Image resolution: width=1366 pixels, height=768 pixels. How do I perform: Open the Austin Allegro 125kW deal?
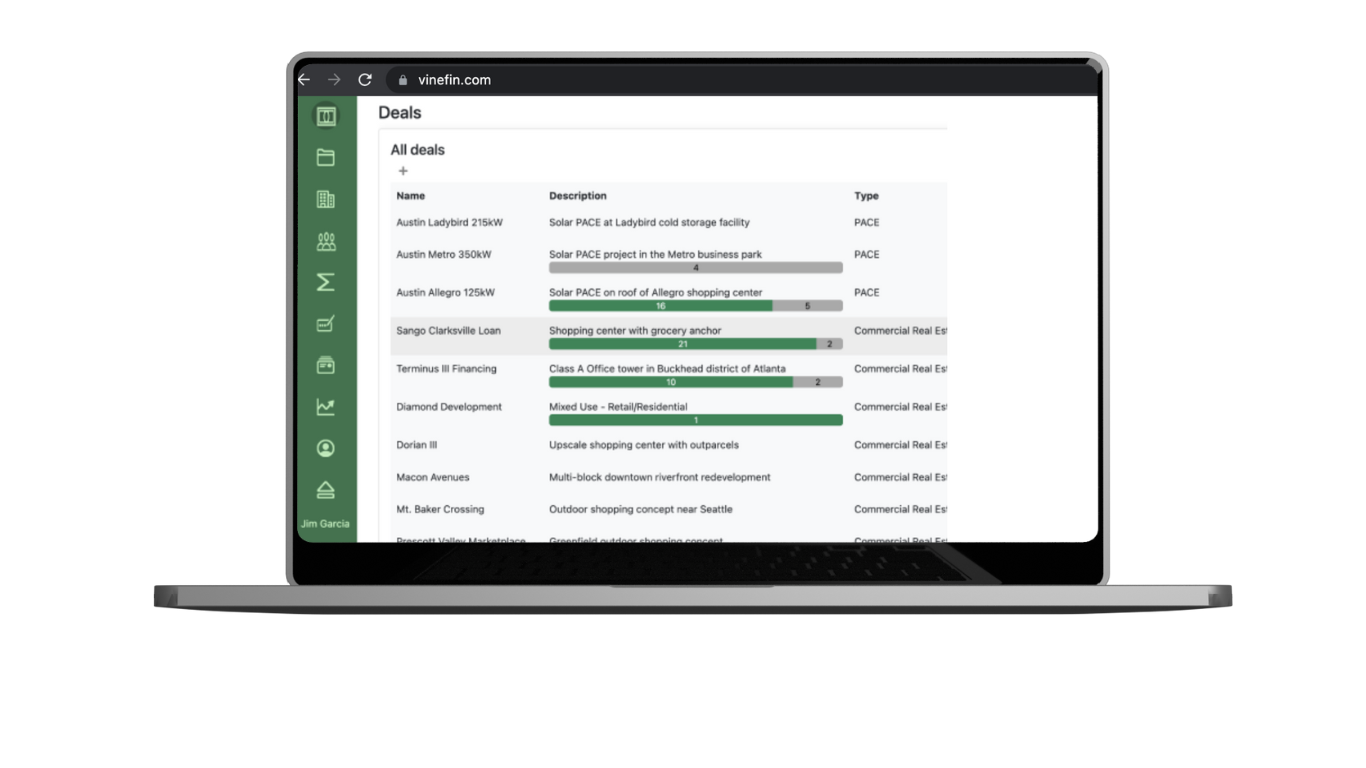(446, 293)
